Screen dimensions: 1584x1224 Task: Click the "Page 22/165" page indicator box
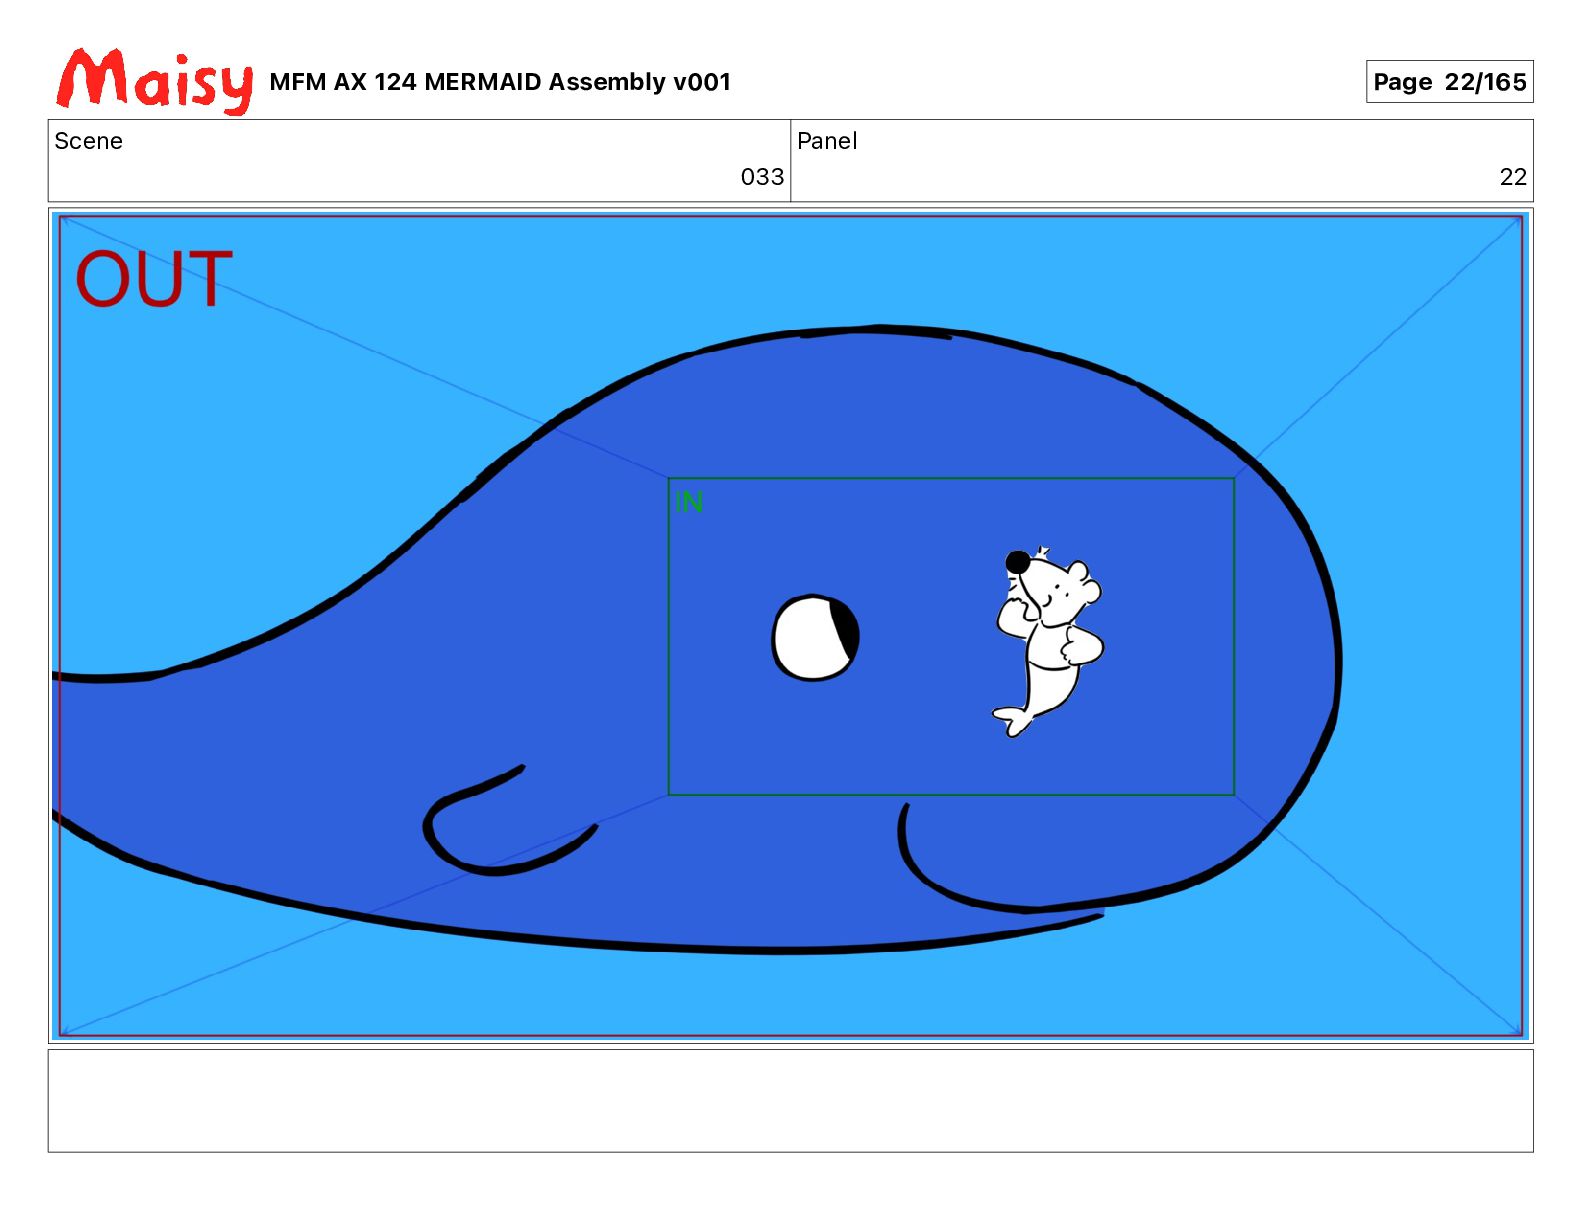click(x=1449, y=82)
